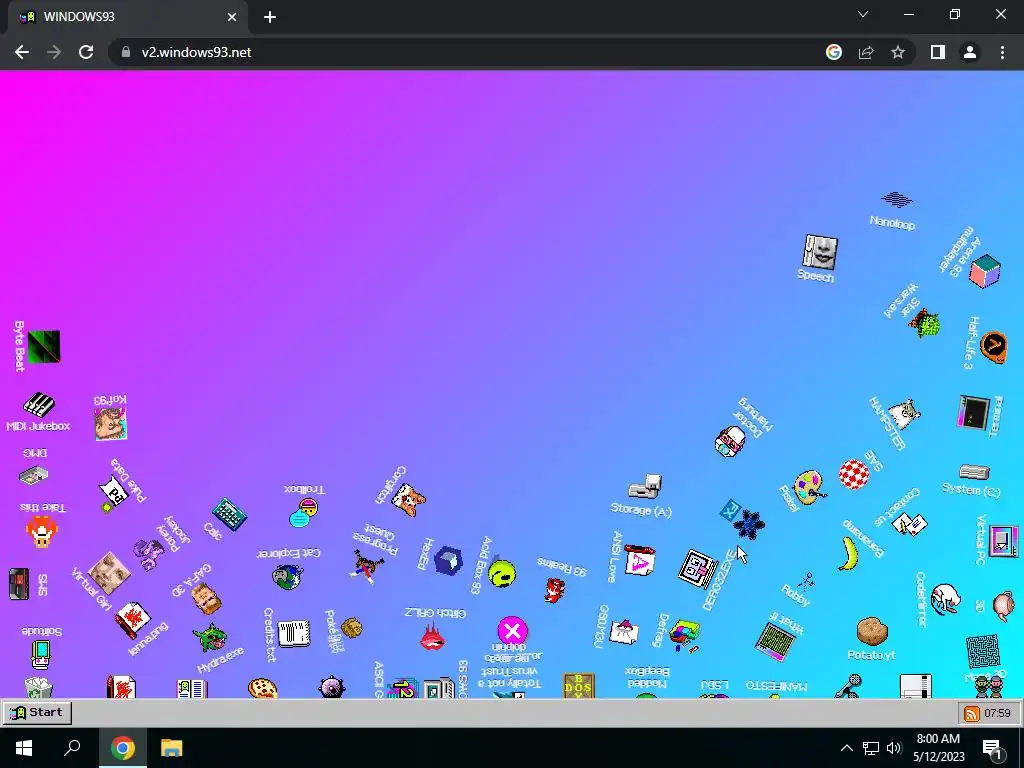Launch the Robby stick figure icon
Viewport: 1024px width, 768px height.
tap(807, 581)
